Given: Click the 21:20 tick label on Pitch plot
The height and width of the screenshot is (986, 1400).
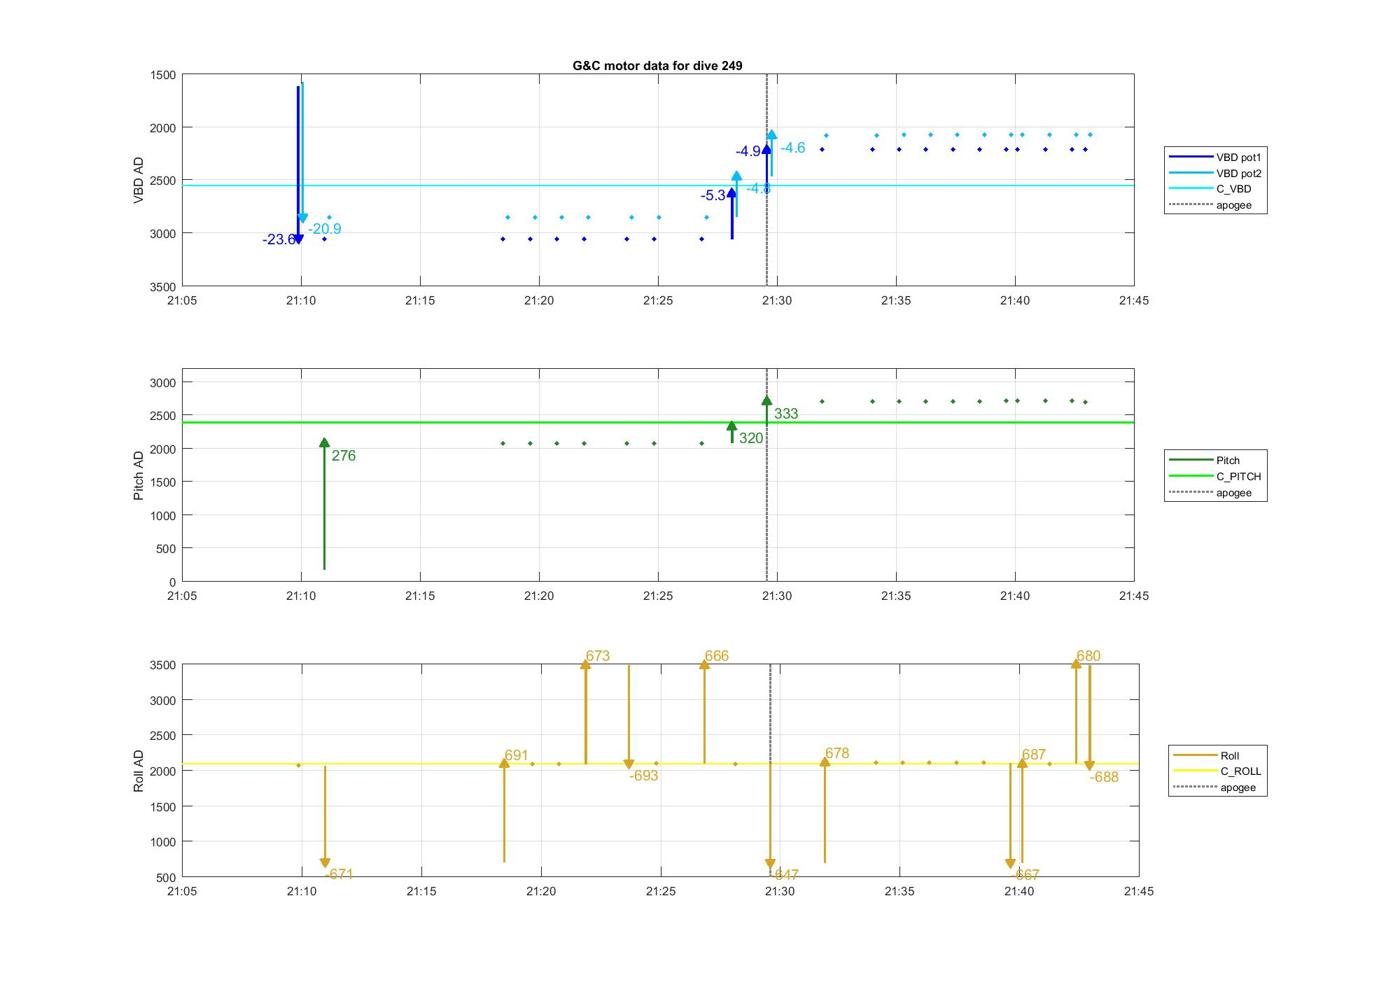Looking at the screenshot, I should point(539,596).
